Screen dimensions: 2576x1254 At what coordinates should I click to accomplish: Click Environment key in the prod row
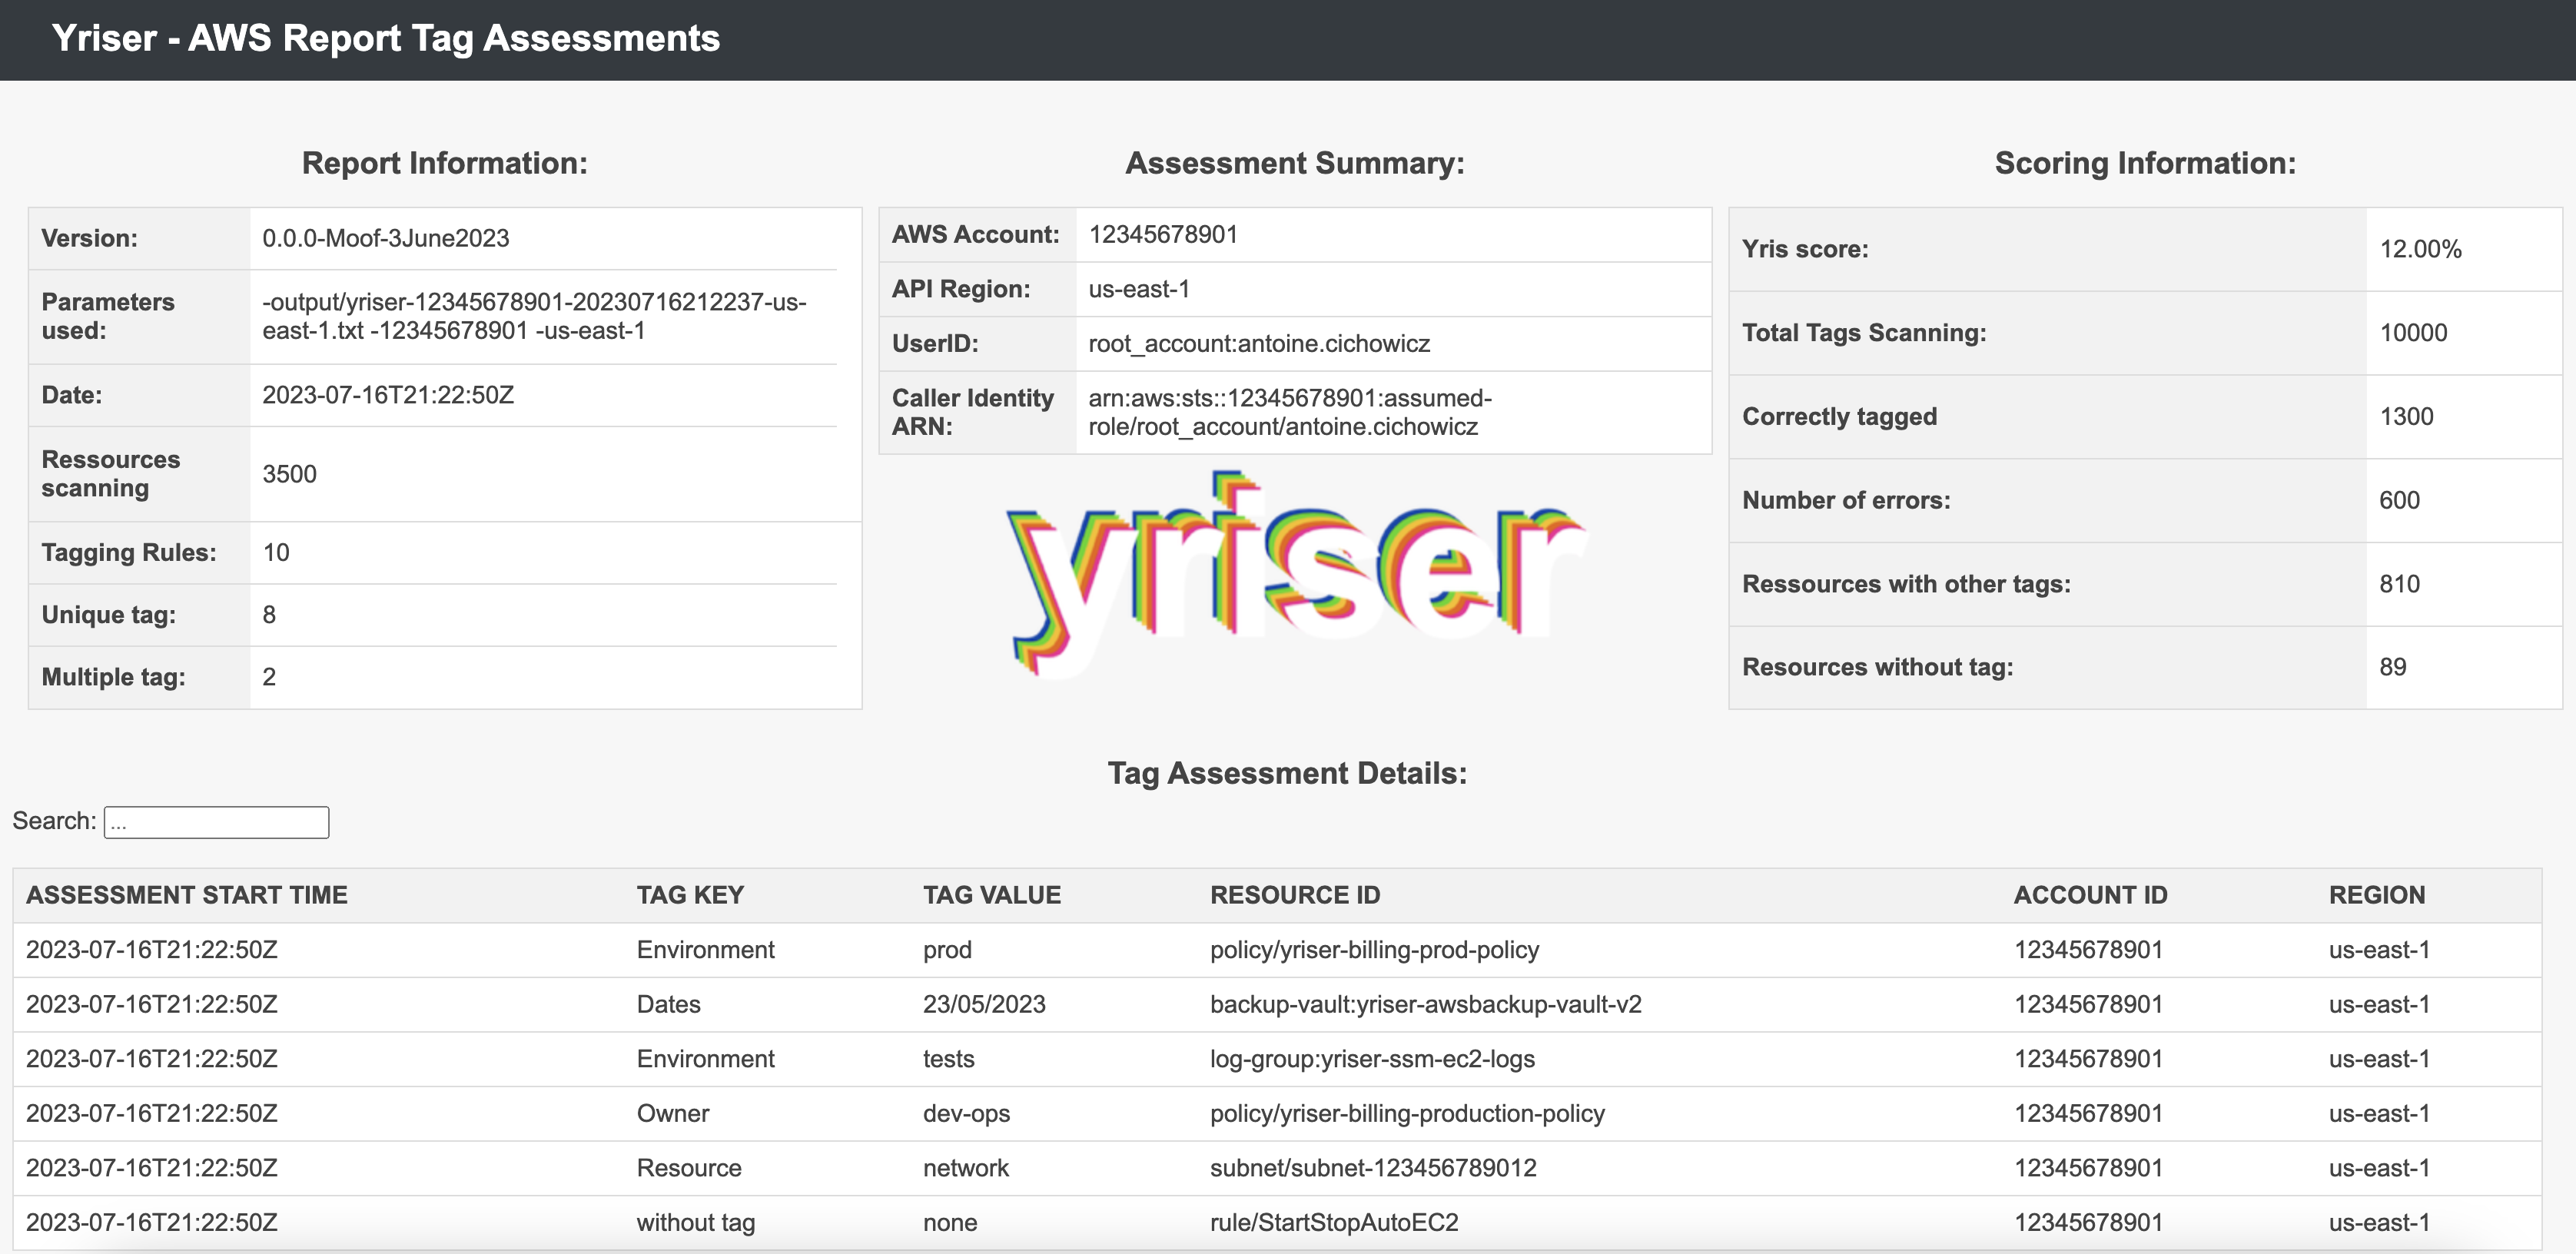(705, 950)
